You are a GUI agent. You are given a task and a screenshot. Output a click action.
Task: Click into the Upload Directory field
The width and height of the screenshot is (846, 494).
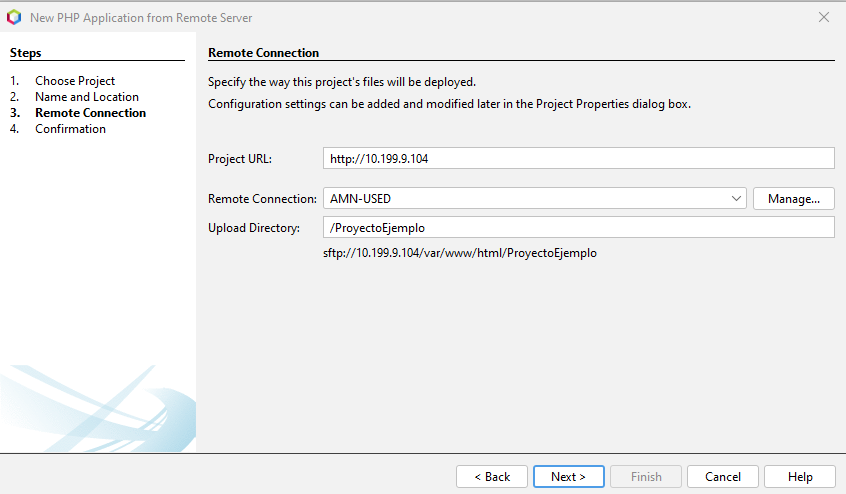coord(578,228)
